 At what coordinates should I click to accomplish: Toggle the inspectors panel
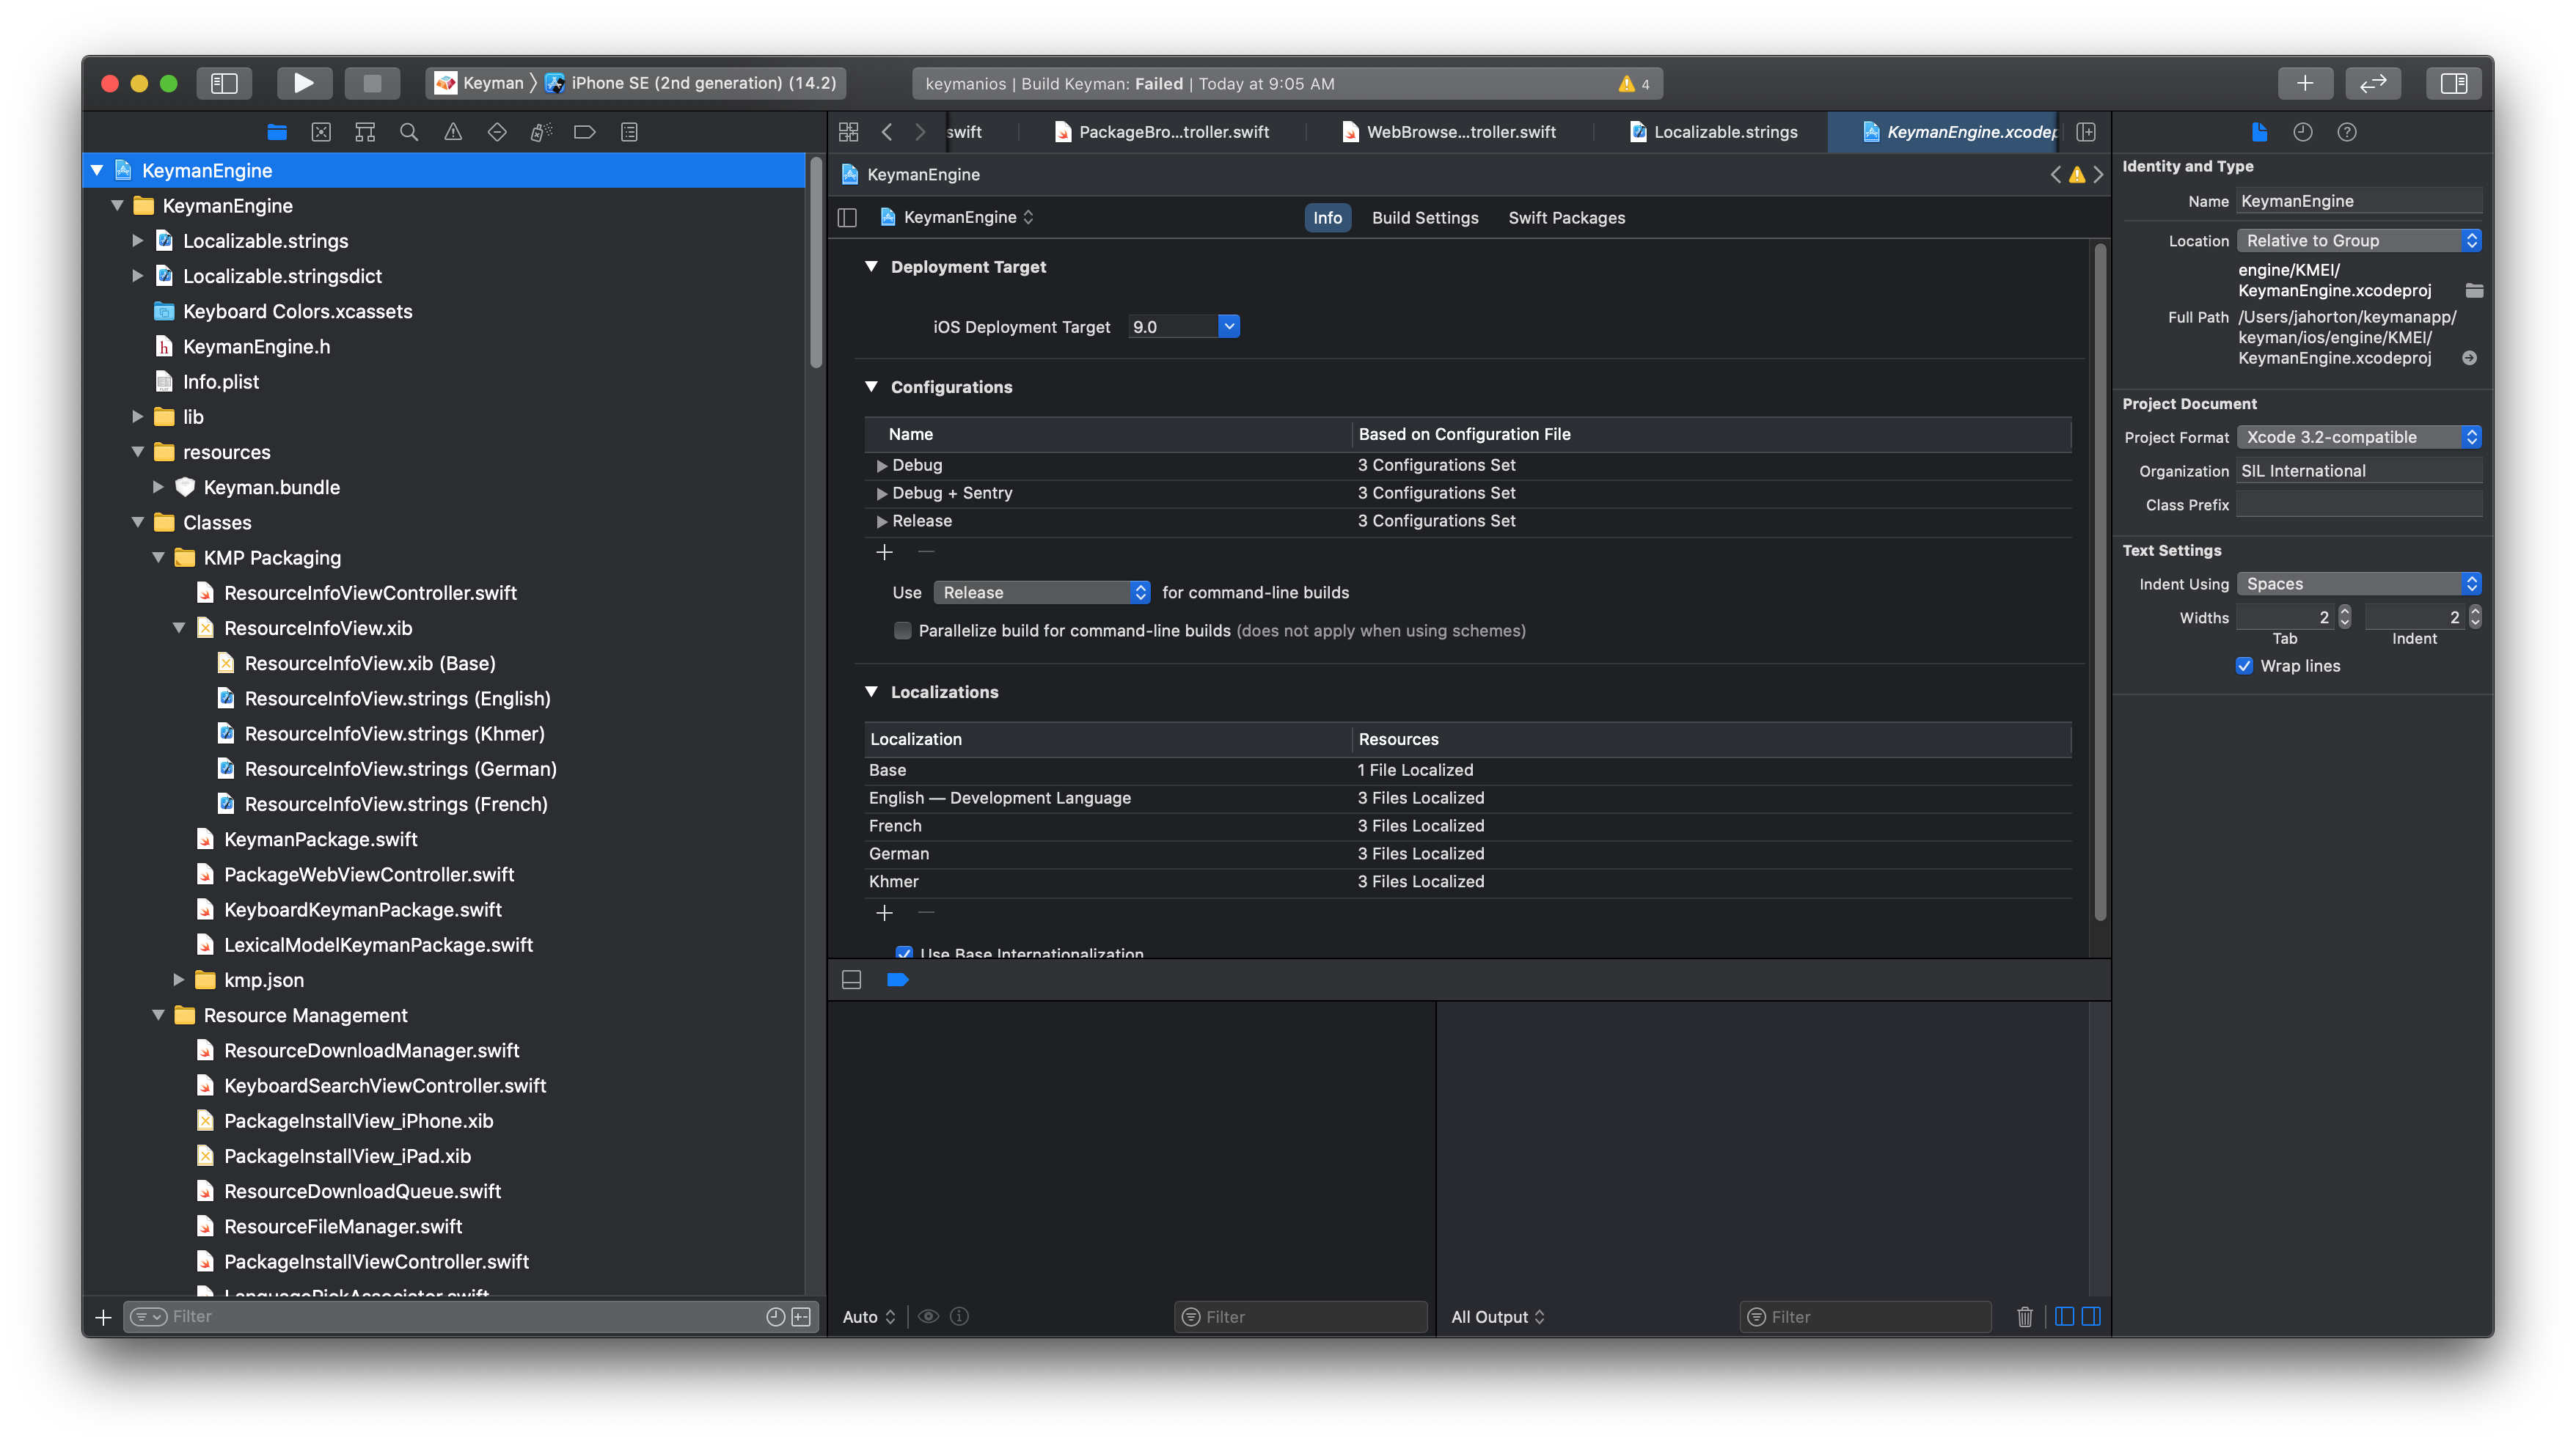point(2453,83)
